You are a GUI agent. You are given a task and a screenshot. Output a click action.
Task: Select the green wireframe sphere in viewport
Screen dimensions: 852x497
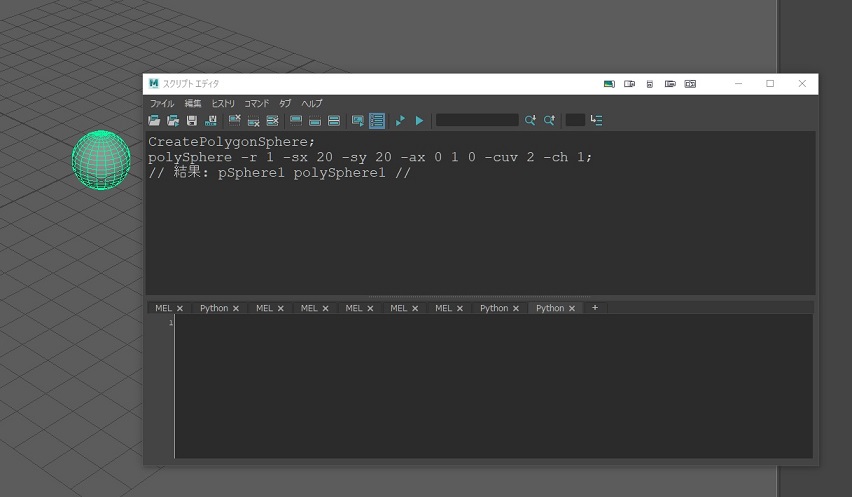[101, 160]
